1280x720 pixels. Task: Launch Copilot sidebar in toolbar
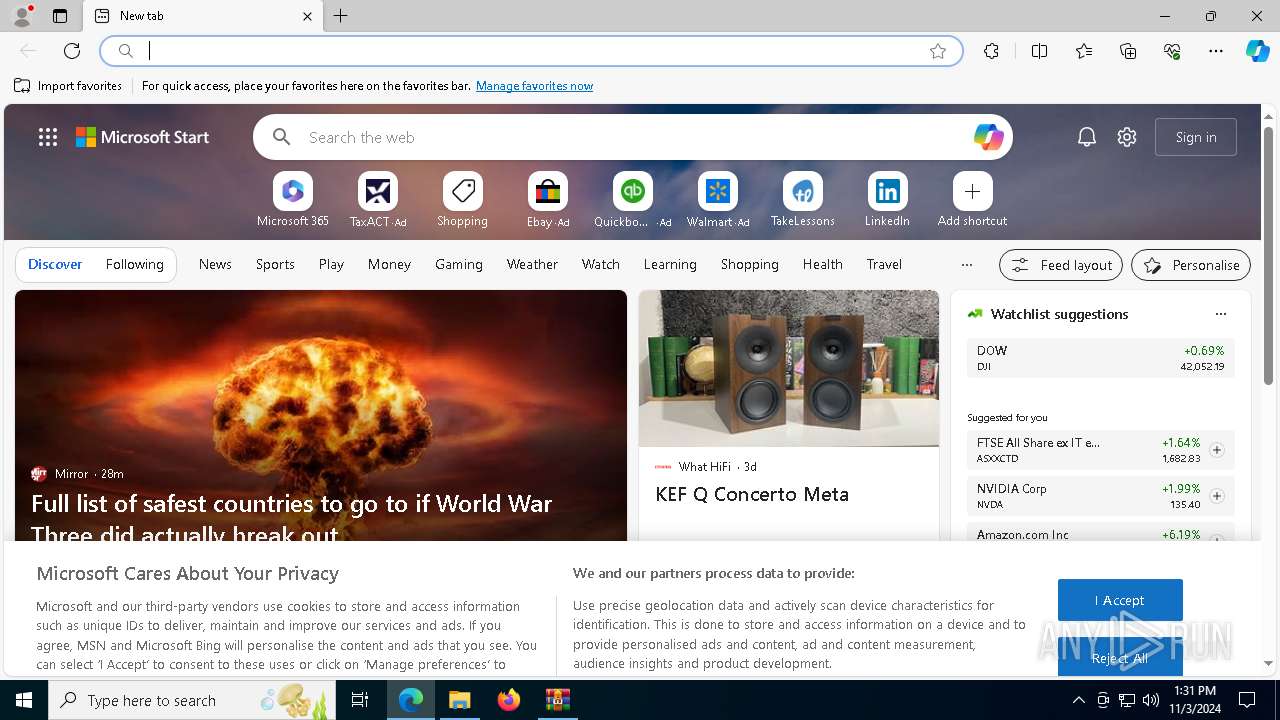coord(1257,51)
